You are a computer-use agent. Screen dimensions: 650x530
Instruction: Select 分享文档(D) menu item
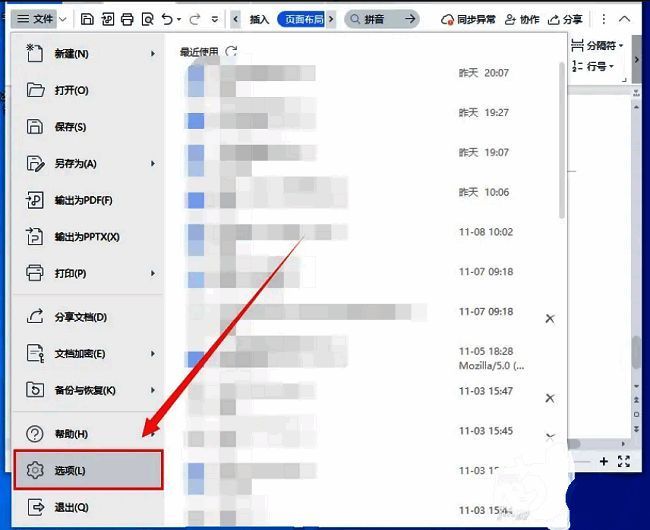coord(88,317)
